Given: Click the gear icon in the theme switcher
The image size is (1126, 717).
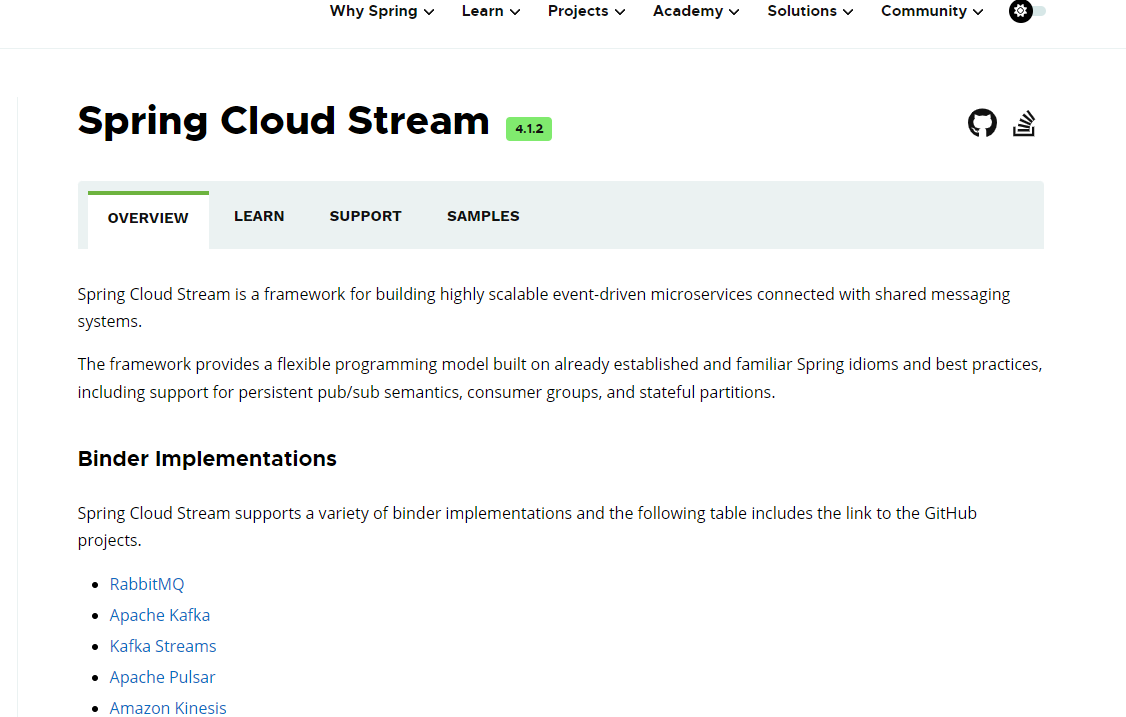Looking at the screenshot, I should pos(1021,11).
